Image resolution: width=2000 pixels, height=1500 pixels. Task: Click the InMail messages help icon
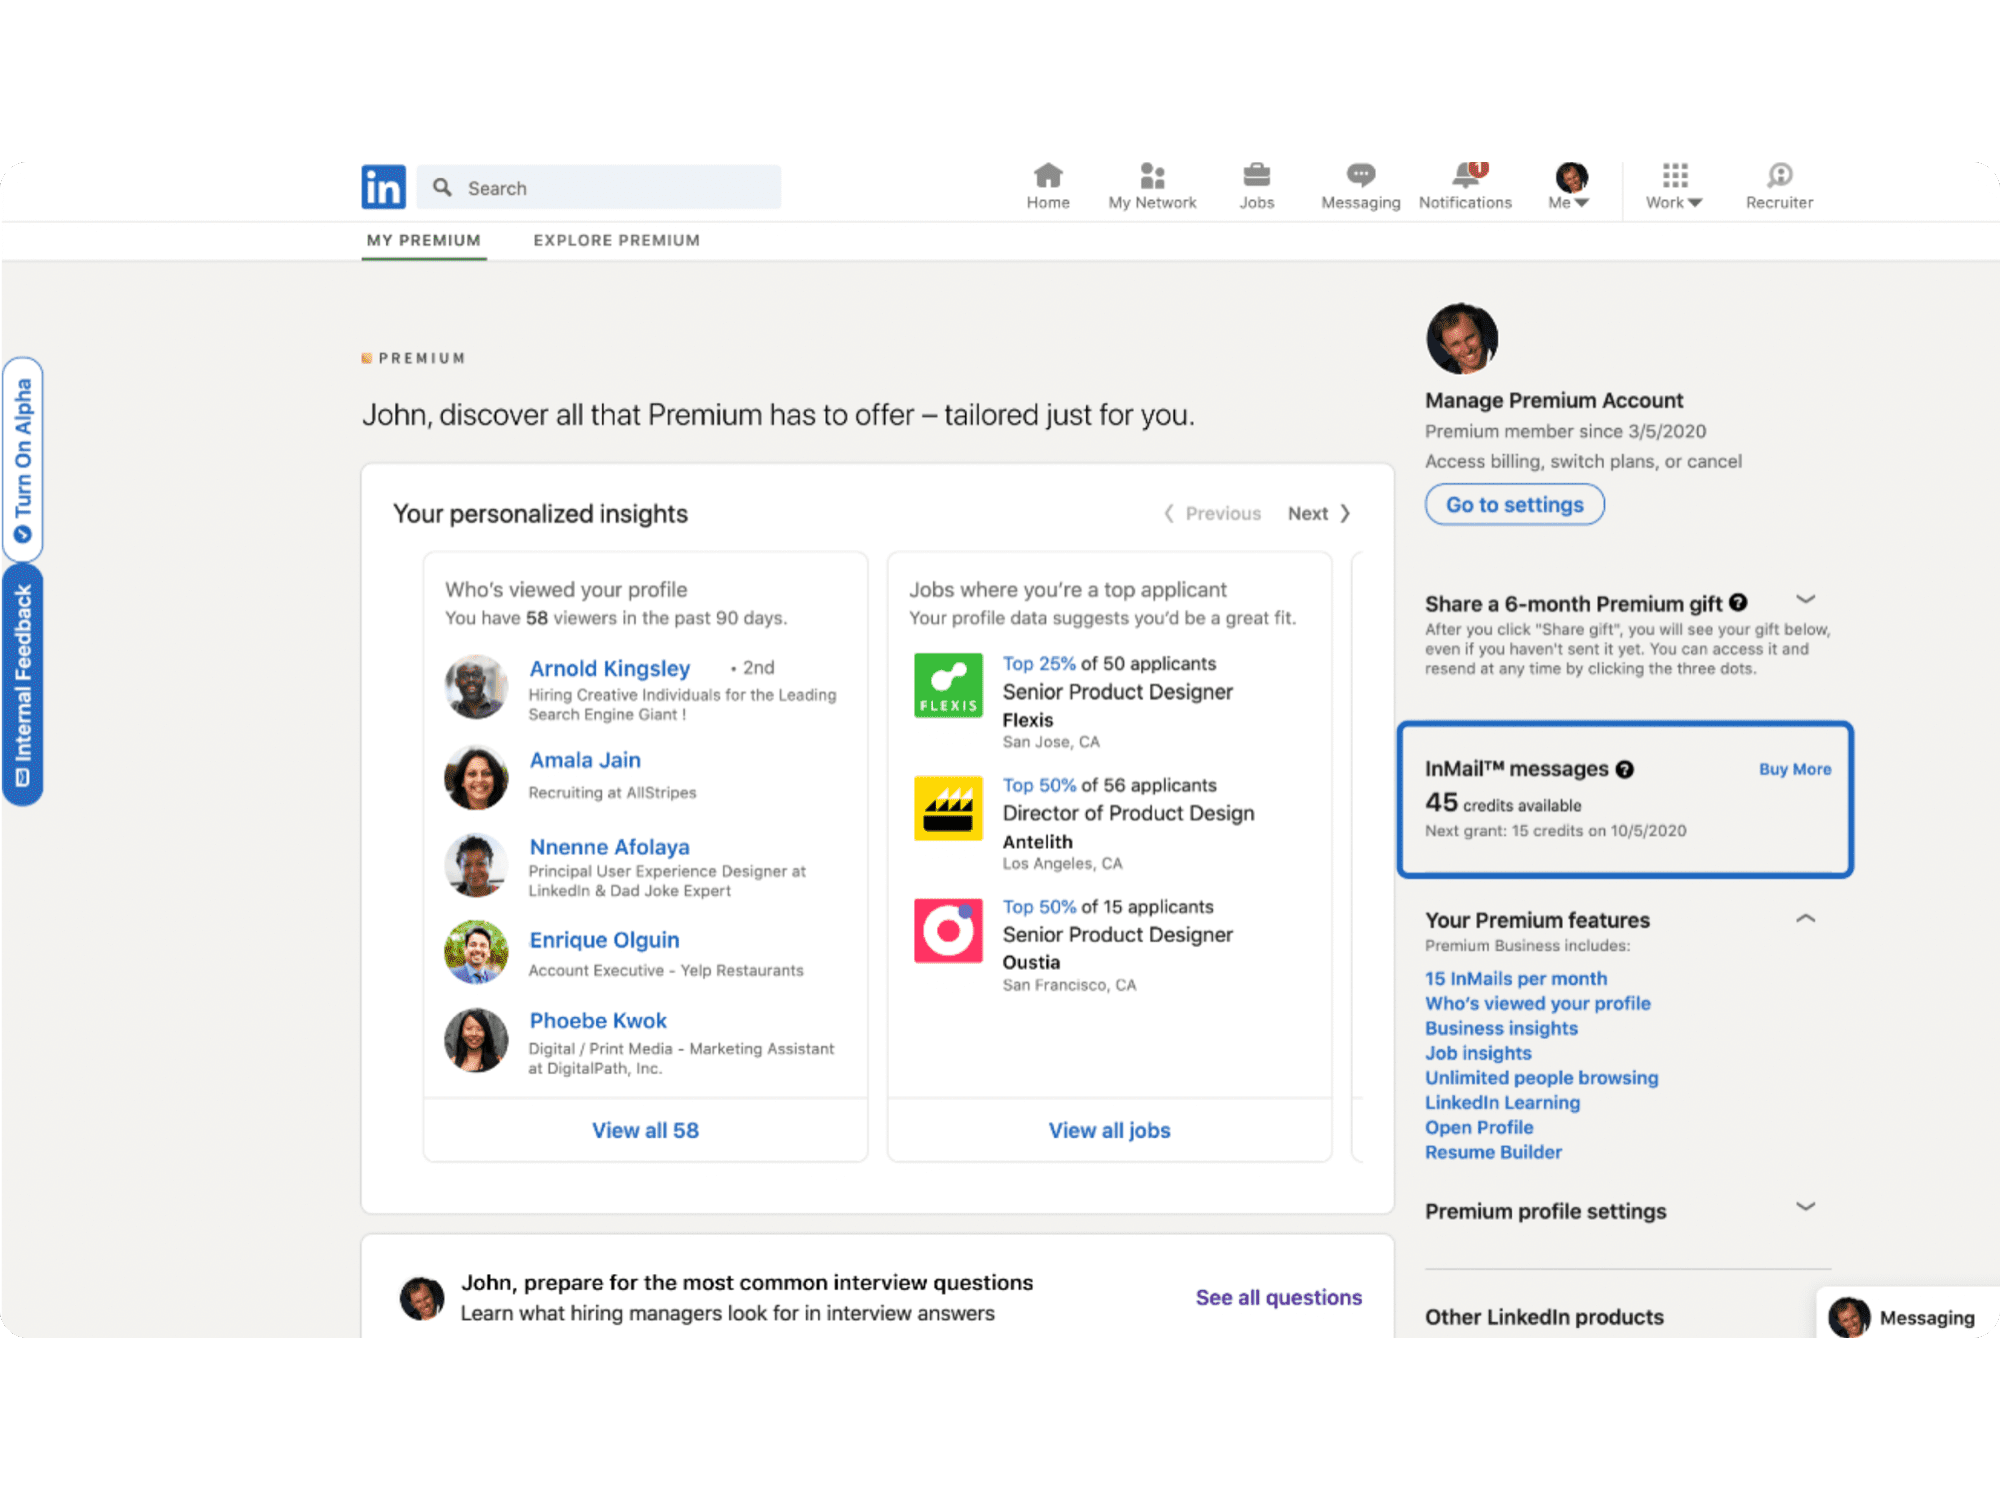(1625, 769)
